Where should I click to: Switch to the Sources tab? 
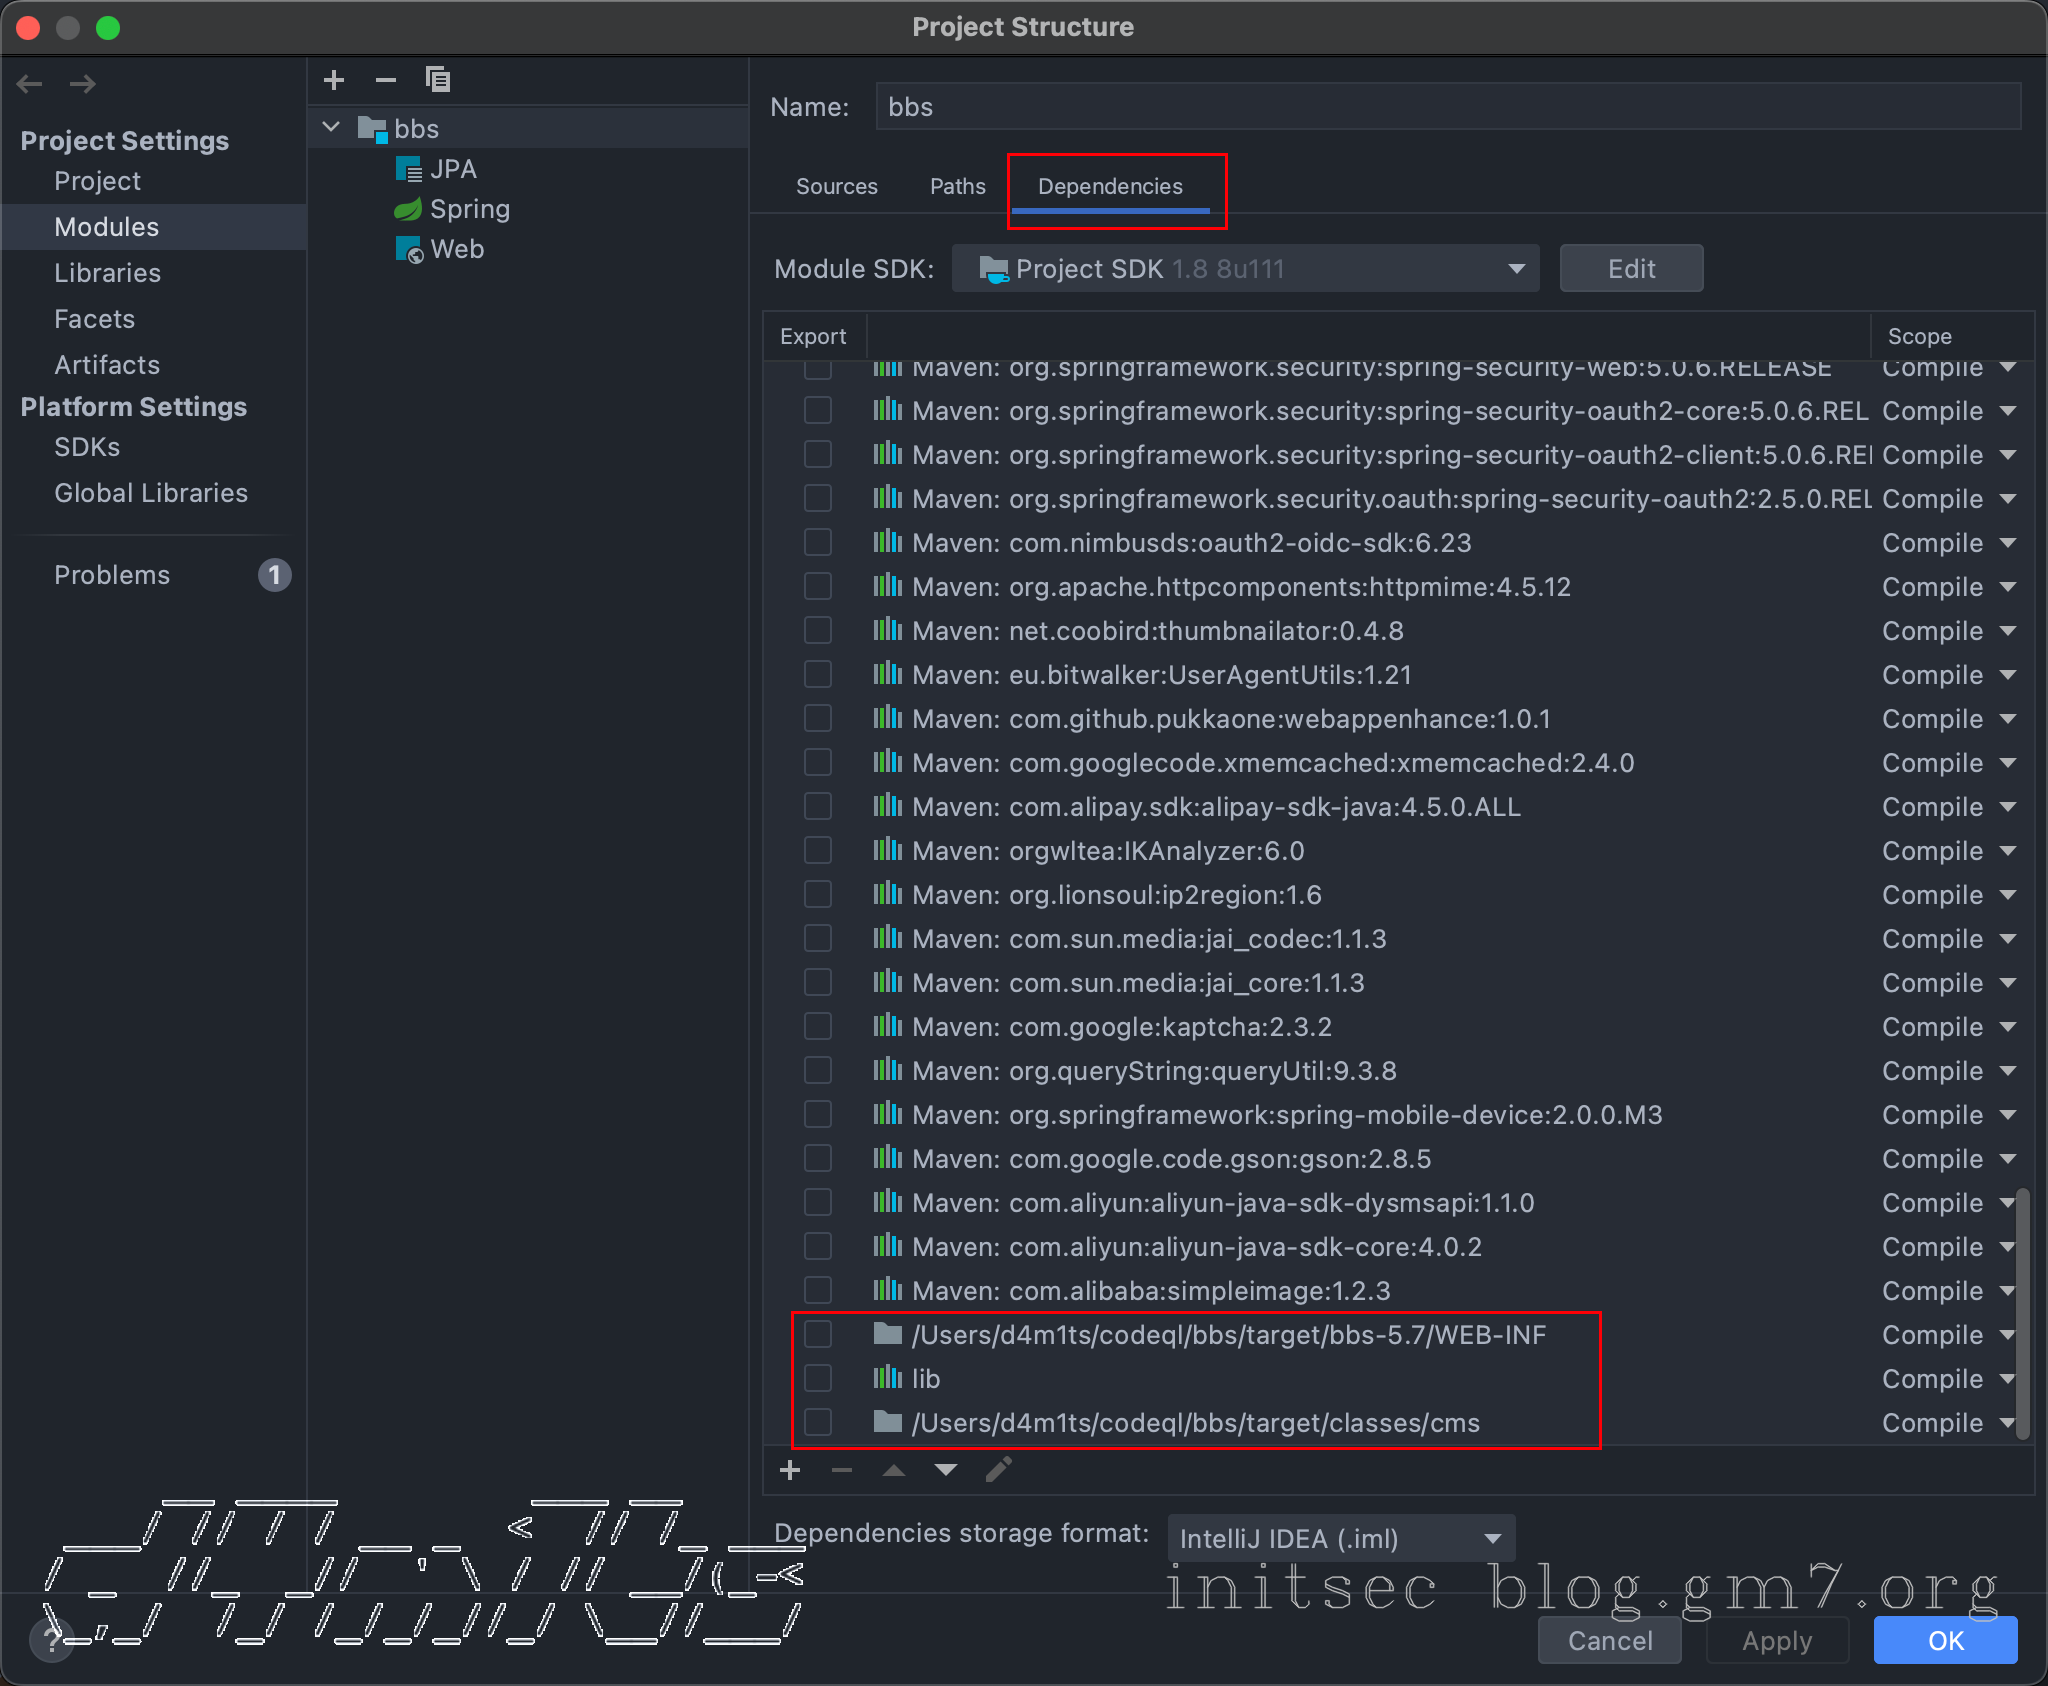836,187
